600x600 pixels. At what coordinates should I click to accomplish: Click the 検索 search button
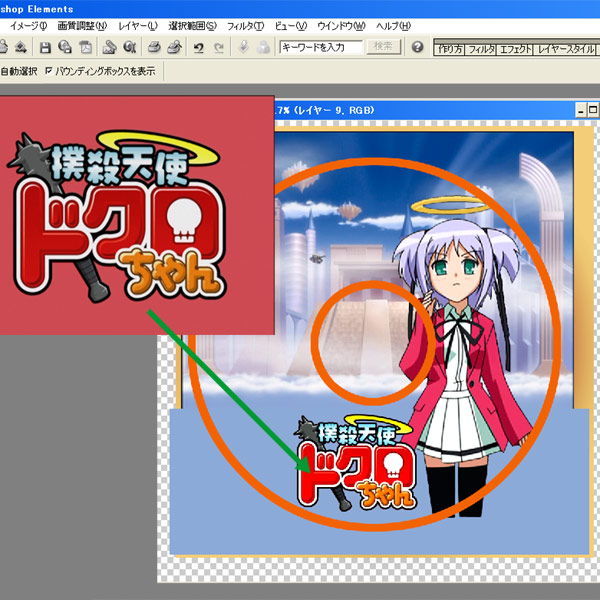(x=383, y=47)
